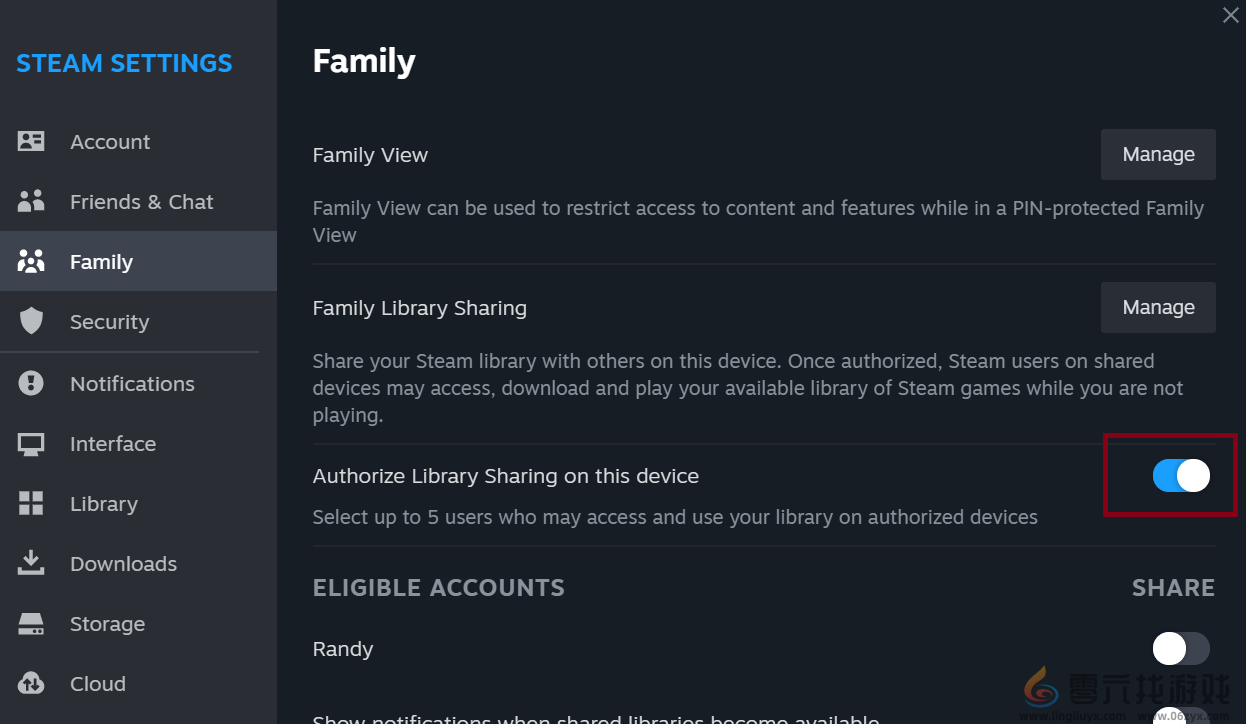Viewport: 1246px width, 724px height.
Task: Disable Authorize Library Sharing on this device
Action: pyautogui.click(x=1181, y=475)
